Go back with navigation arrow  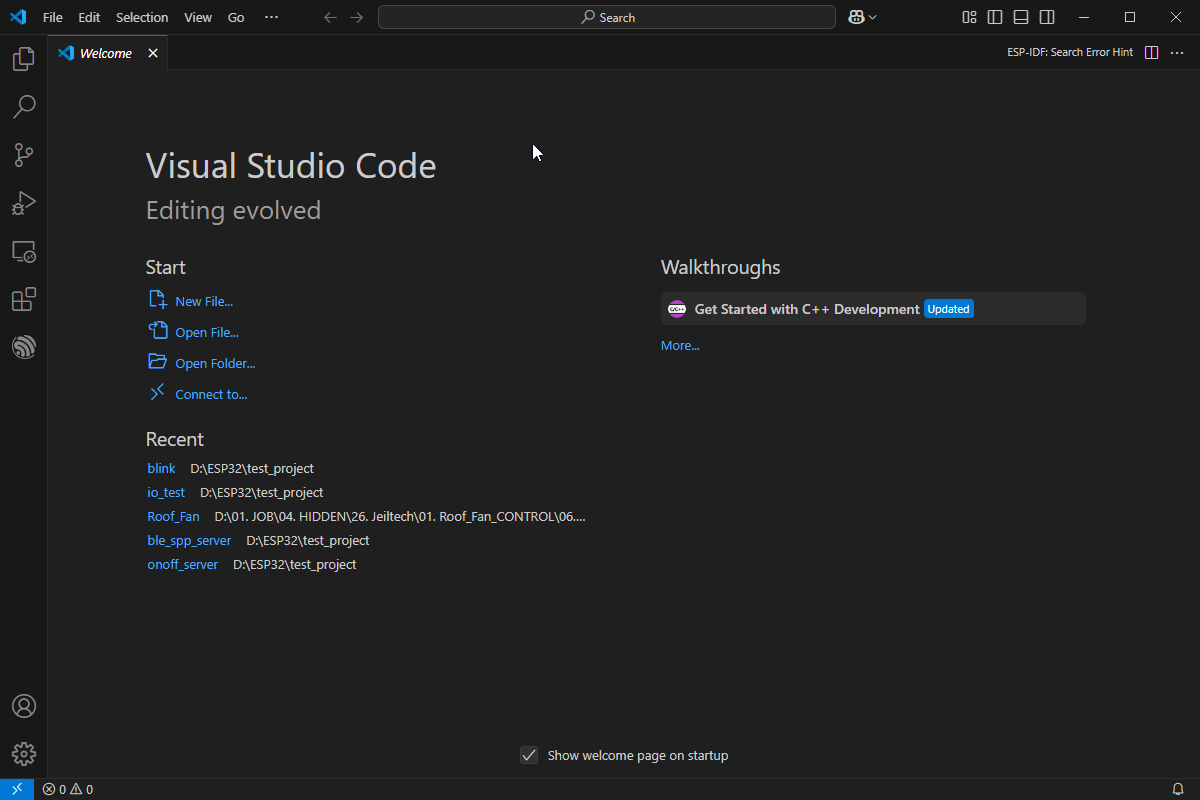[330, 17]
